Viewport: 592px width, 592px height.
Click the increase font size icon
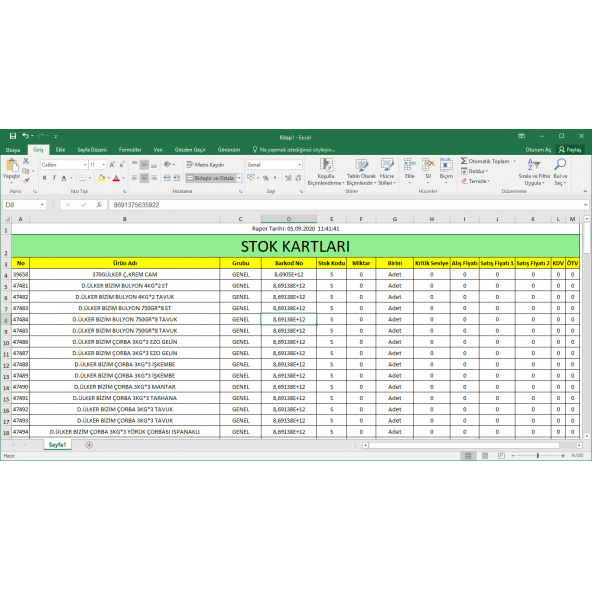[x=112, y=165]
